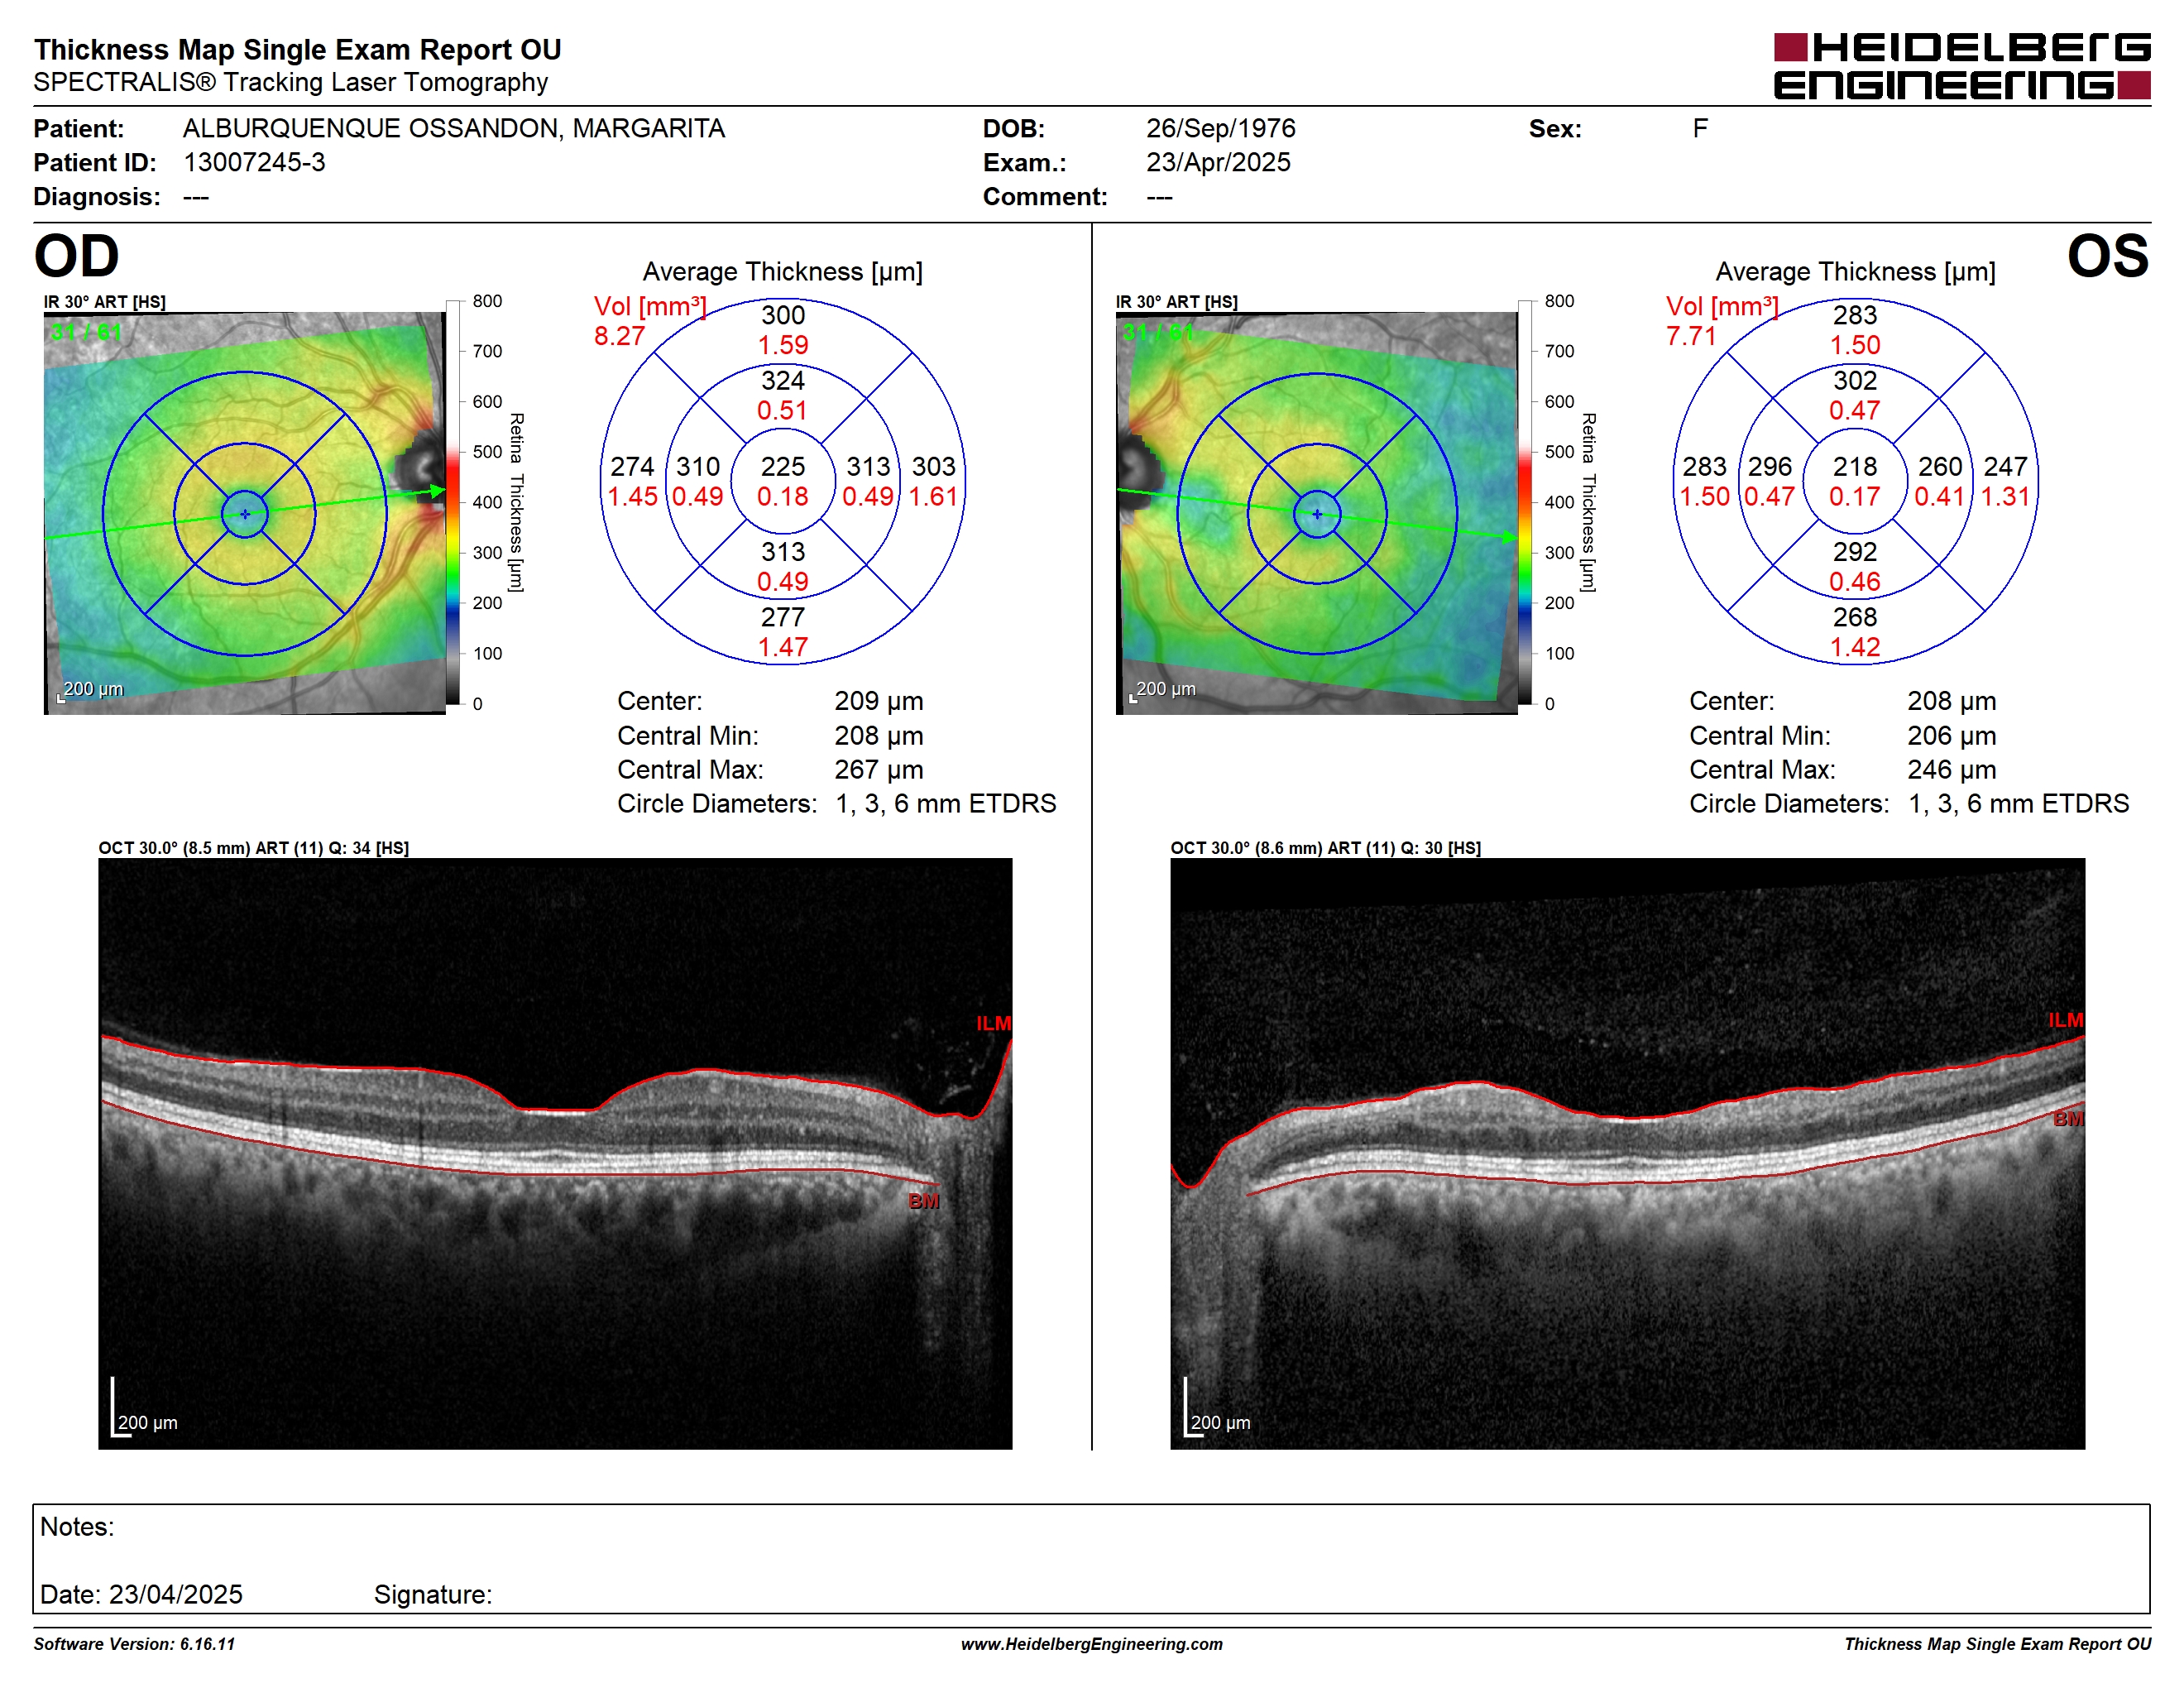
Task: Click OD Central Max value 267 µm
Action: pyautogui.click(x=879, y=770)
